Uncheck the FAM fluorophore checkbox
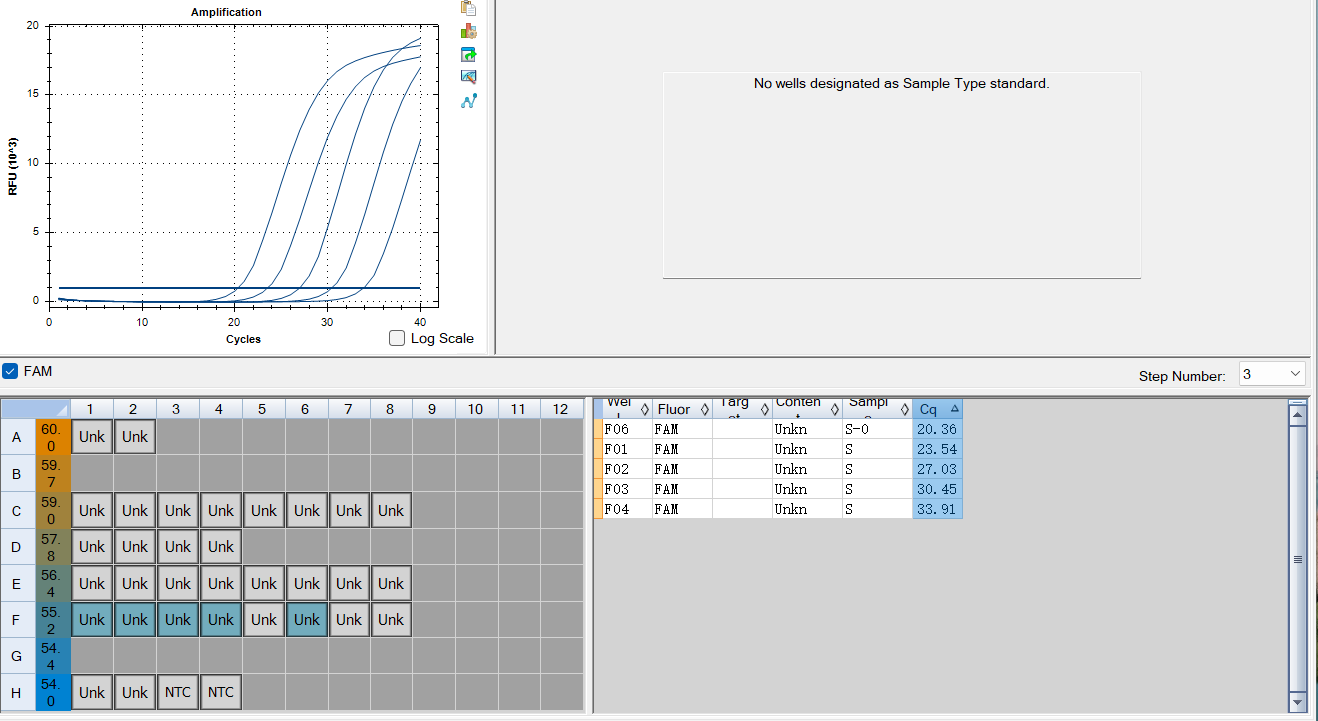The image size is (1318, 721). 10,371
